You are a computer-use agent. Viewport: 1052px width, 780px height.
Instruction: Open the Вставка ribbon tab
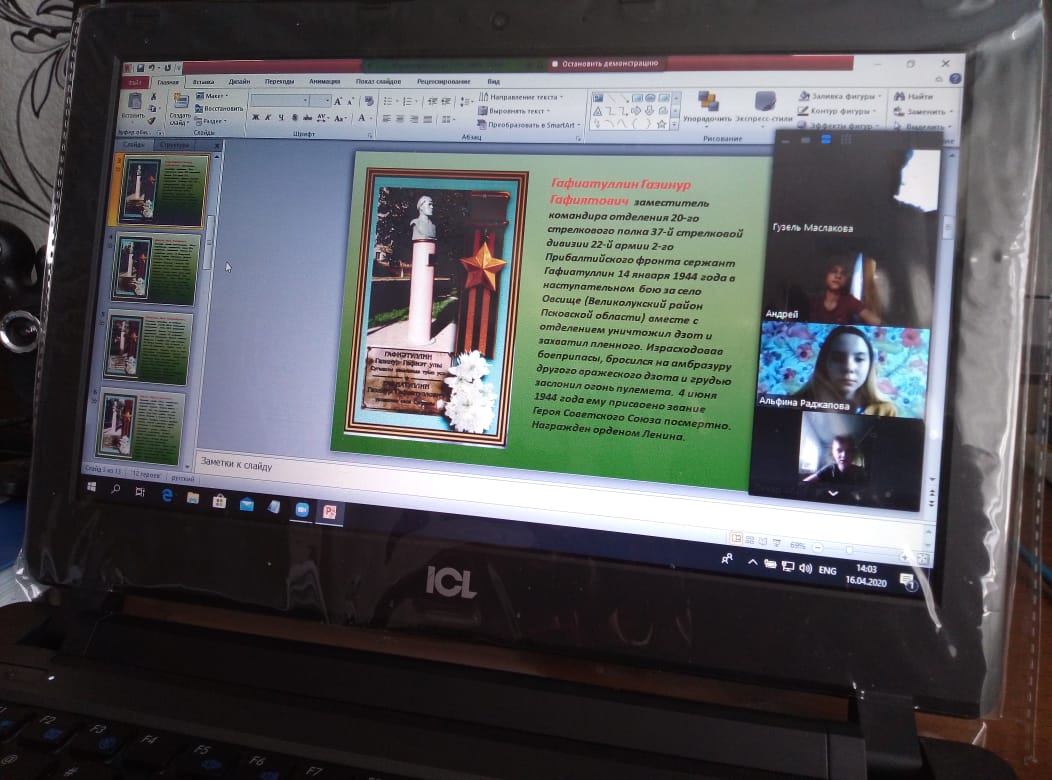[x=202, y=81]
